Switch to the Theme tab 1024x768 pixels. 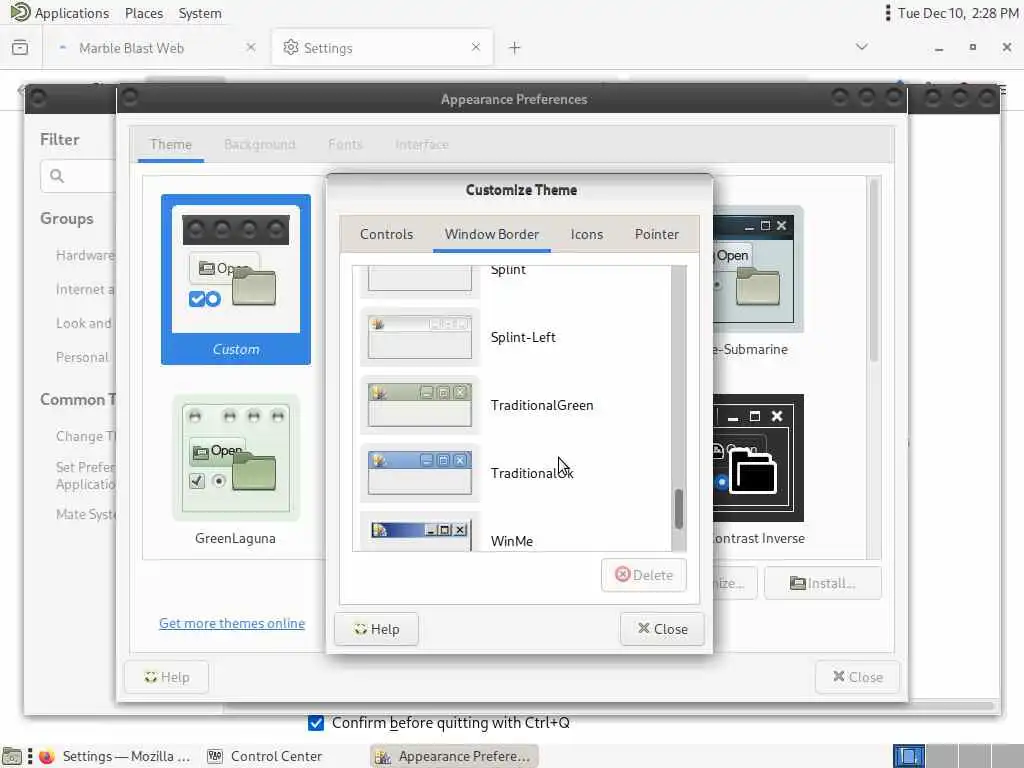pyautogui.click(x=170, y=144)
